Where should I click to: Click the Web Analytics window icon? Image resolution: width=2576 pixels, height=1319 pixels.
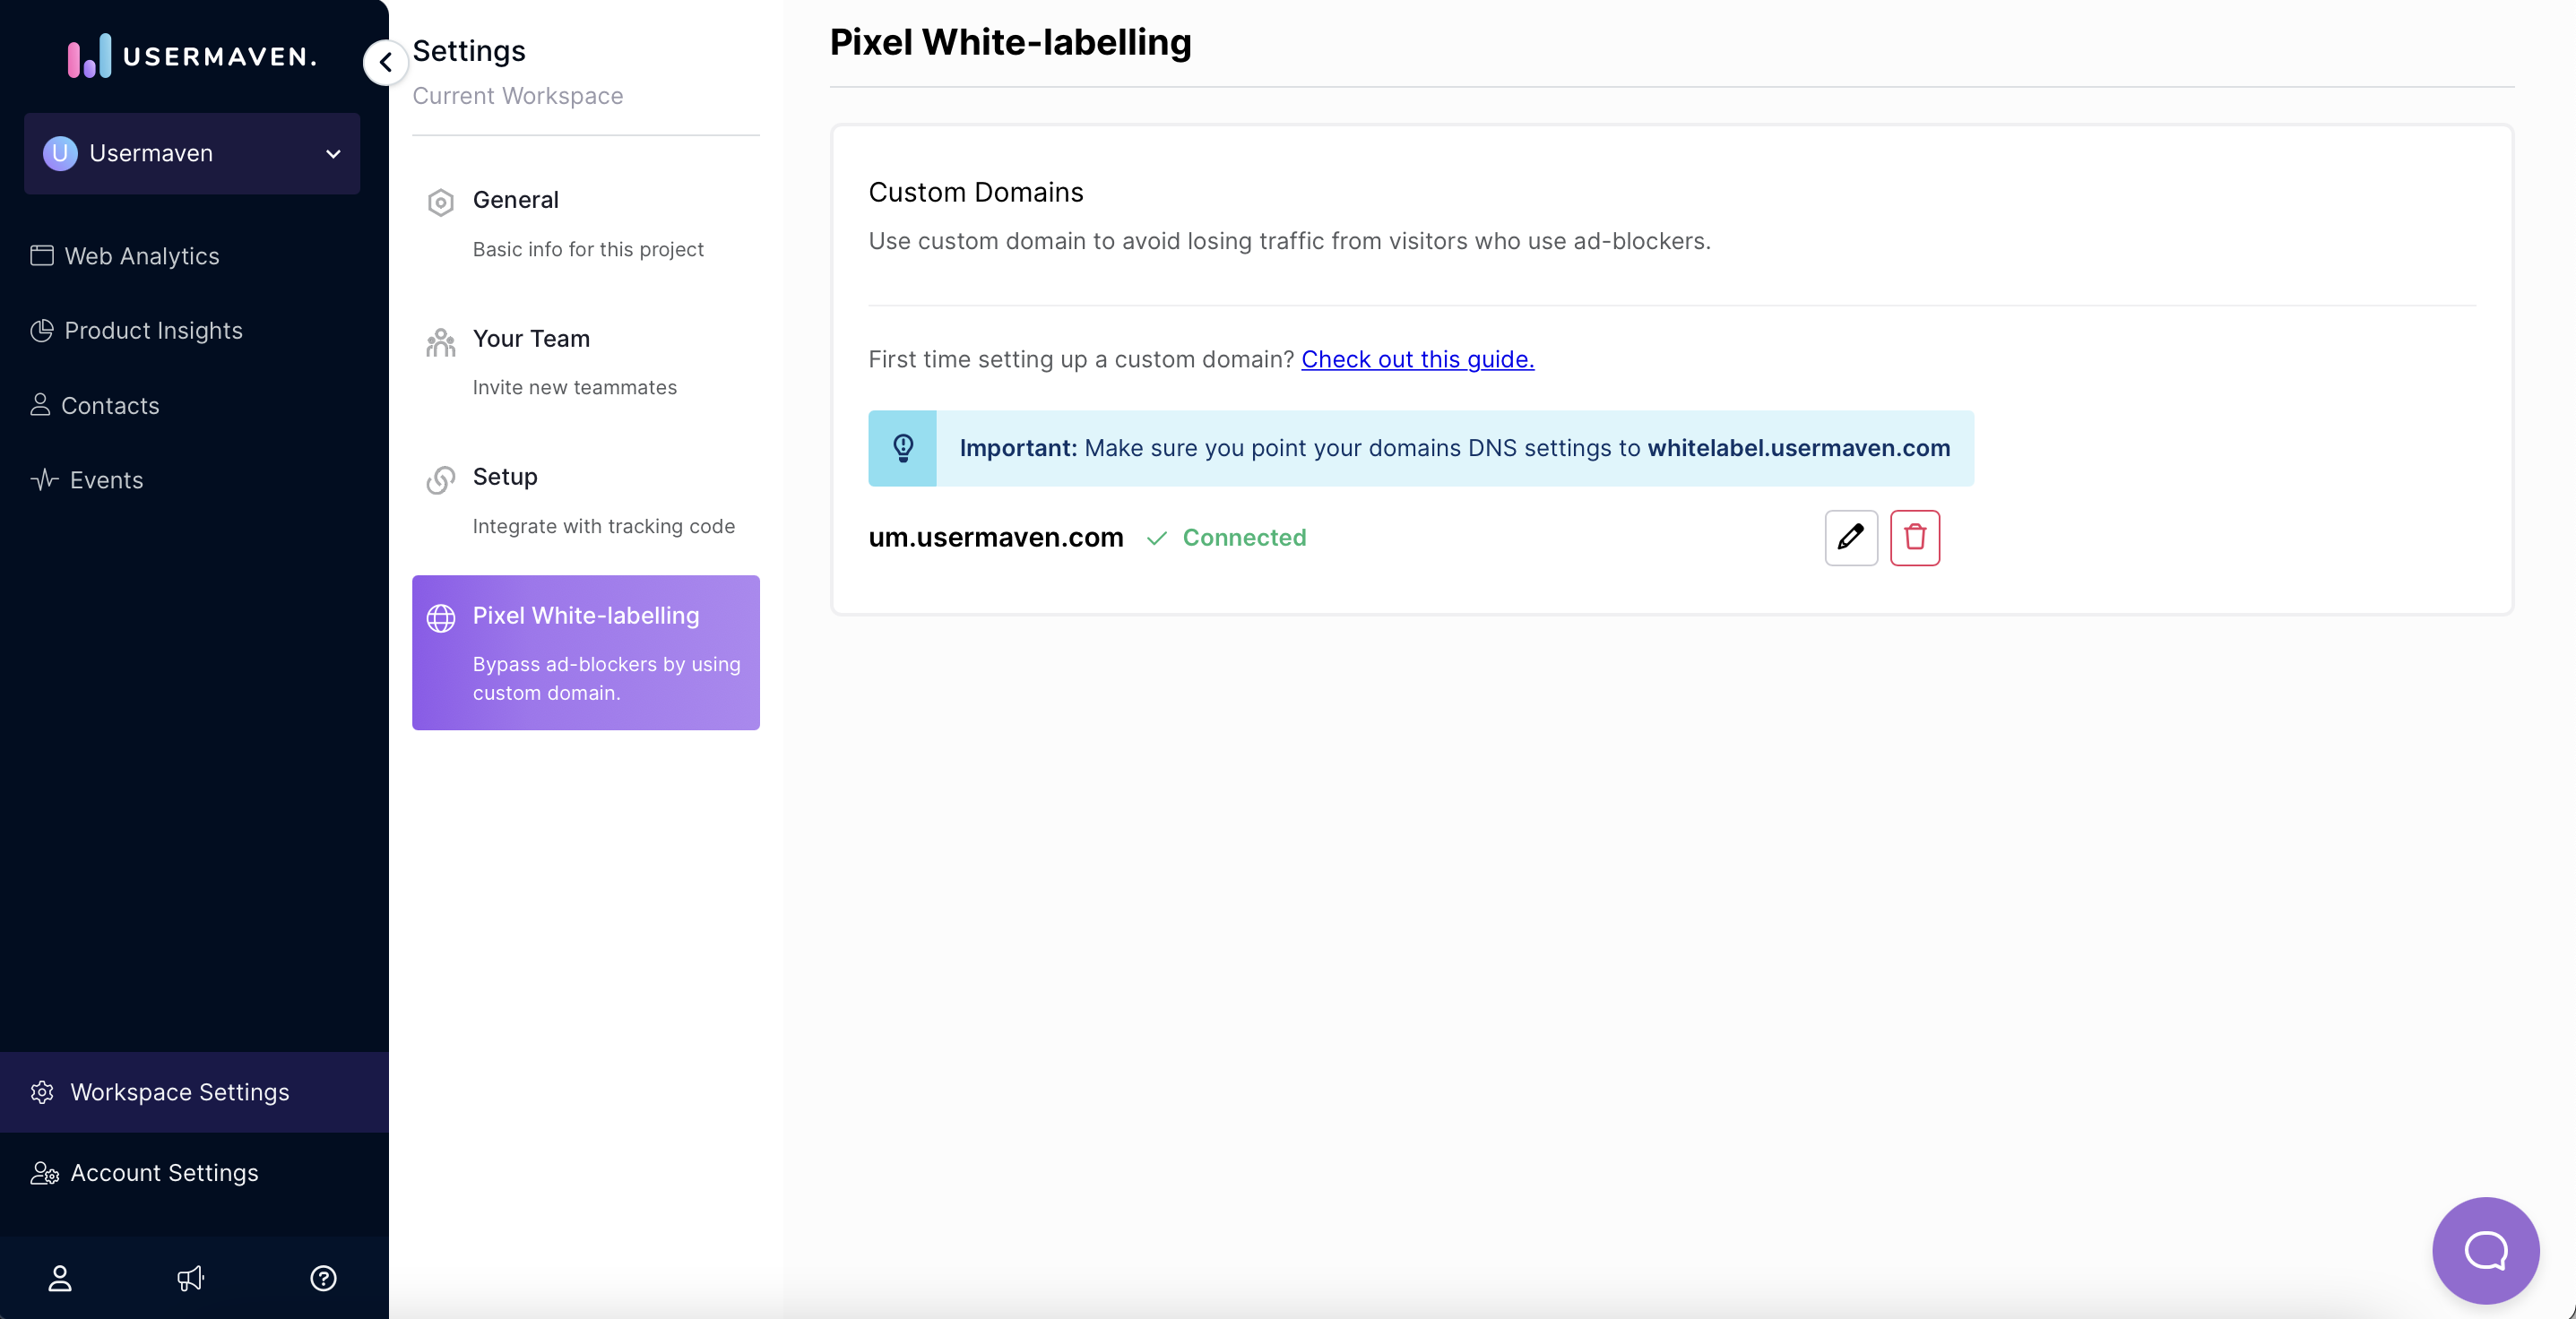point(42,256)
